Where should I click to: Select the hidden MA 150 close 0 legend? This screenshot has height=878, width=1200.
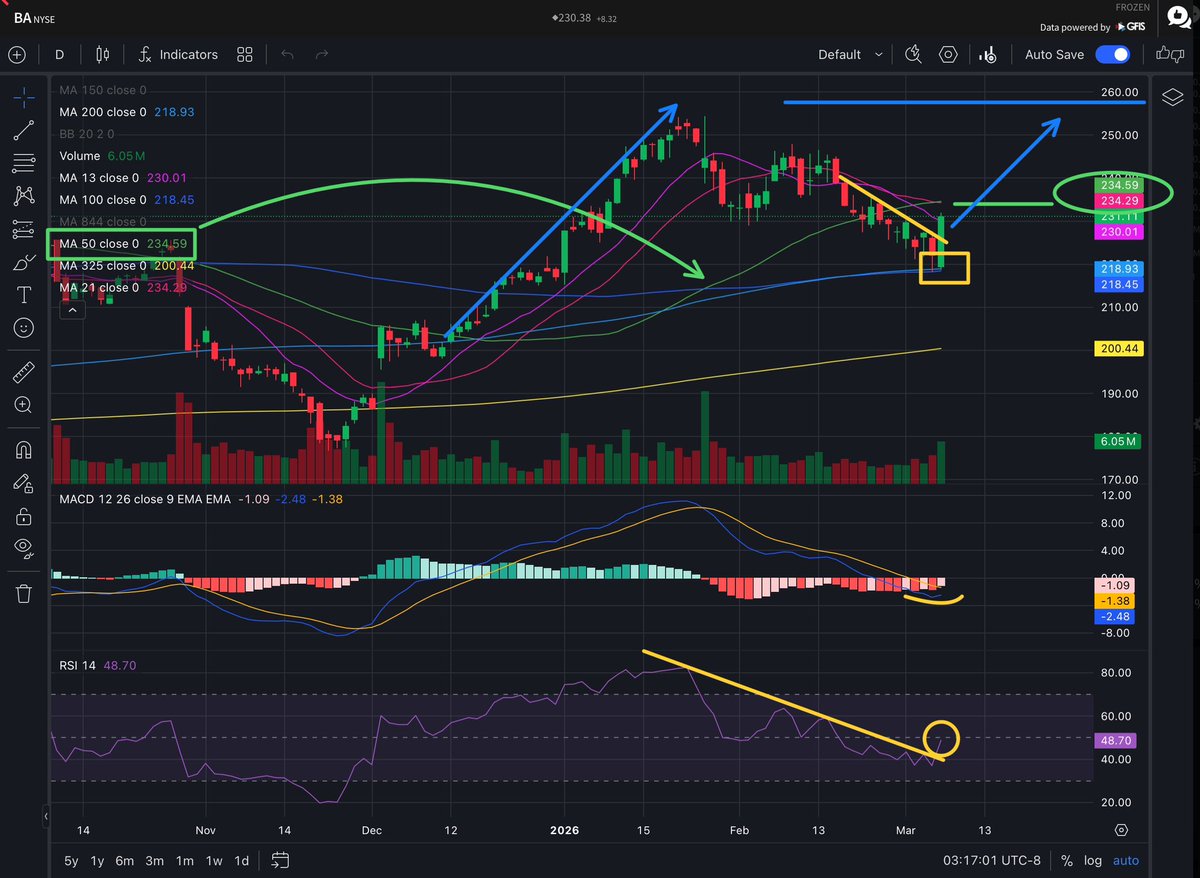pos(103,90)
